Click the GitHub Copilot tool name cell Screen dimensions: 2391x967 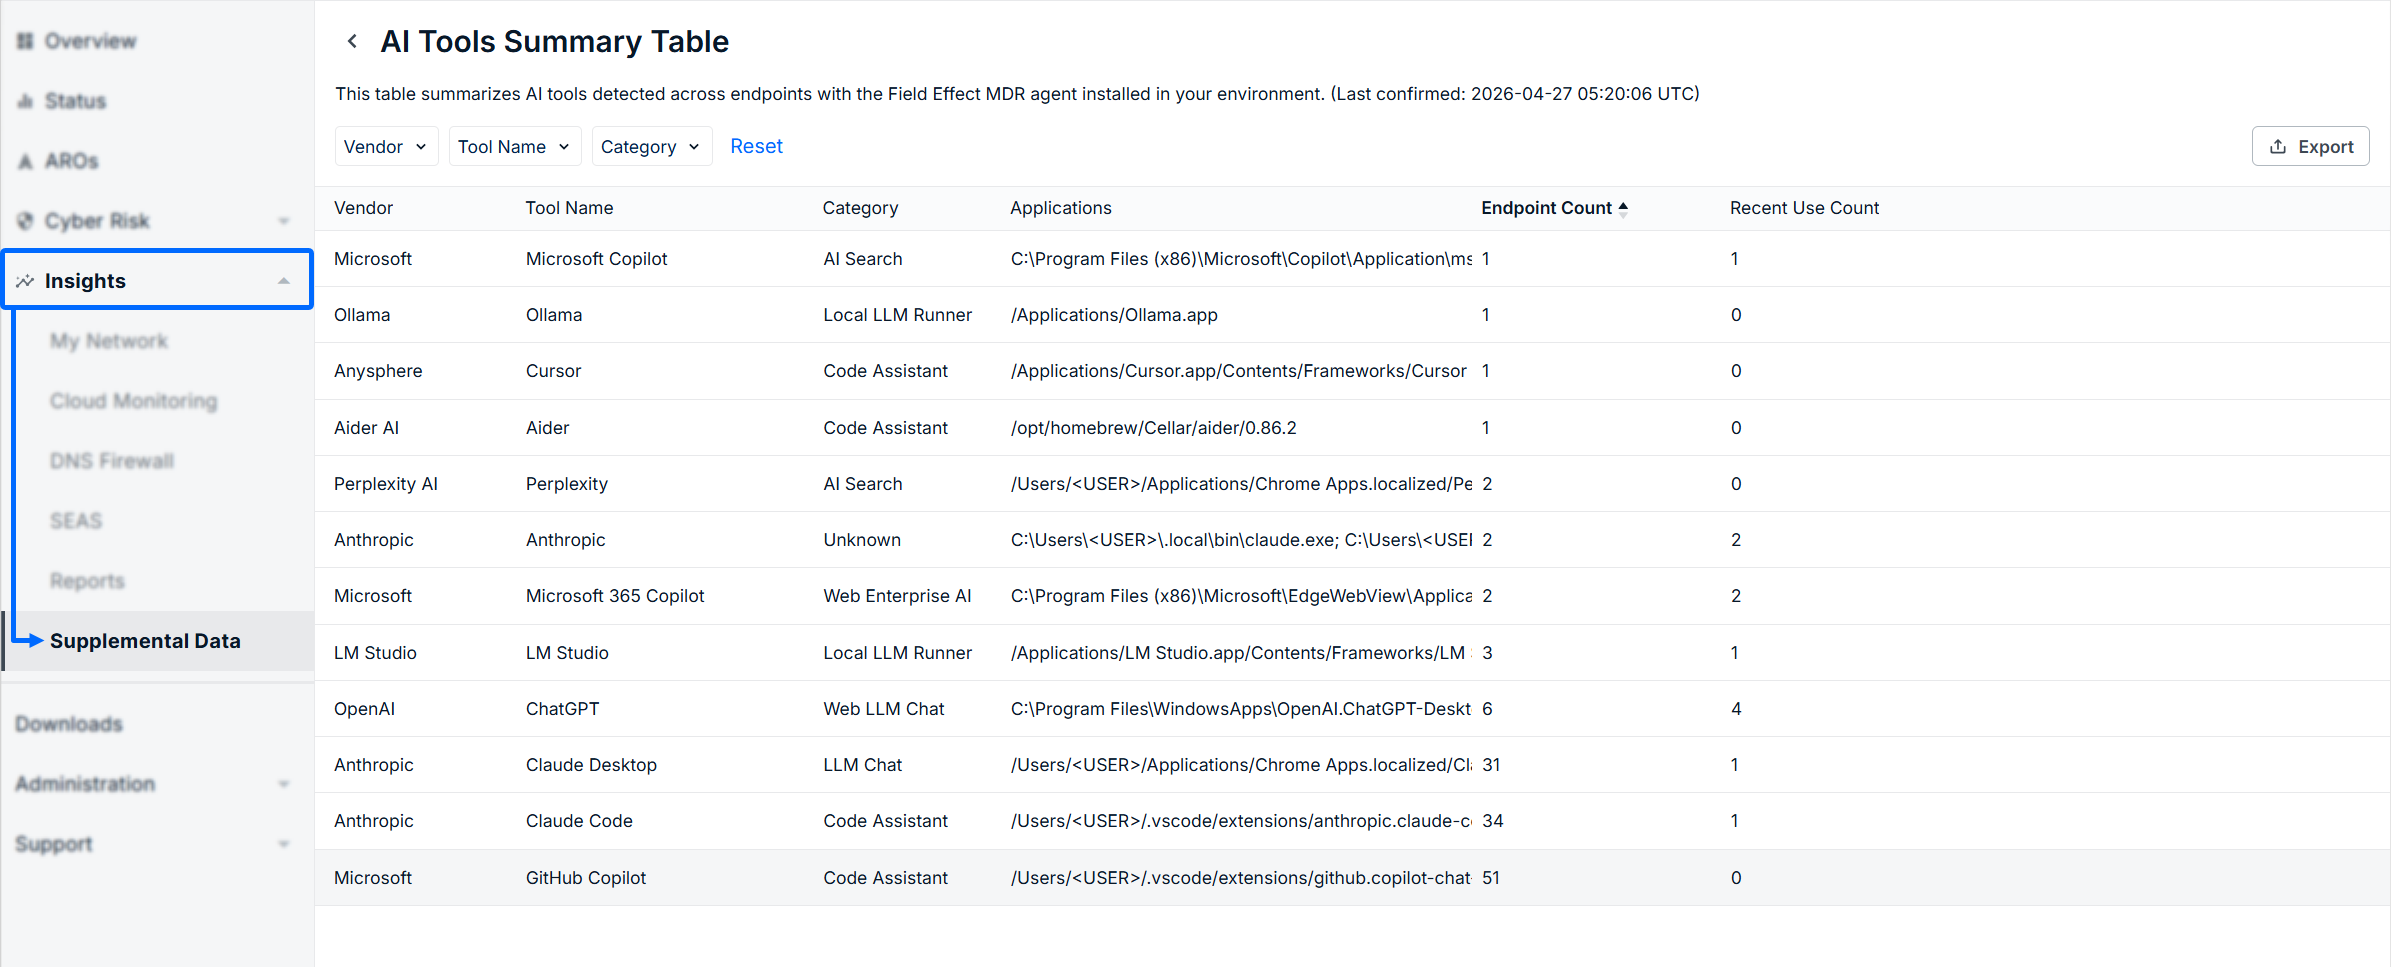(x=586, y=878)
